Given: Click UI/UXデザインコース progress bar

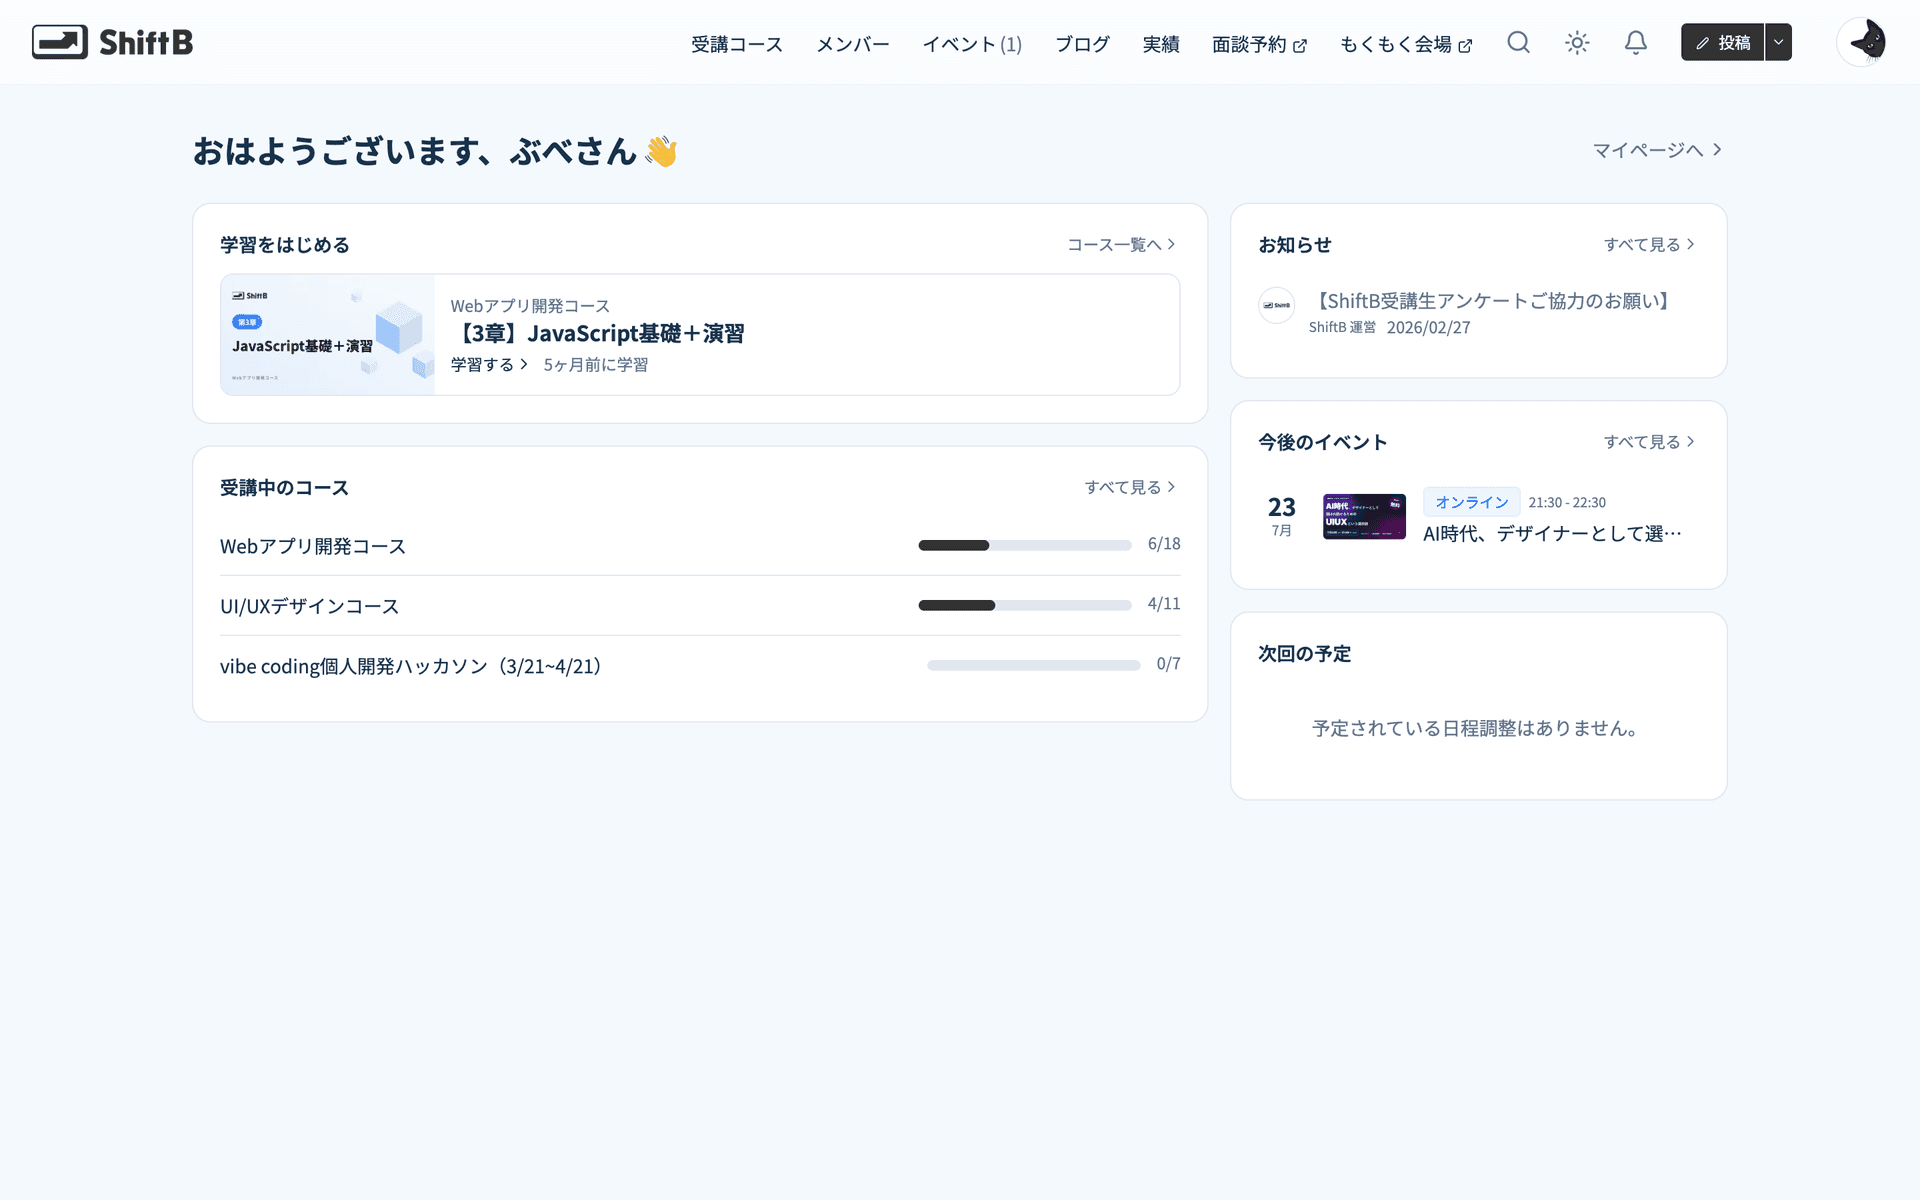Looking at the screenshot, I should click(x=1025, y=605).
